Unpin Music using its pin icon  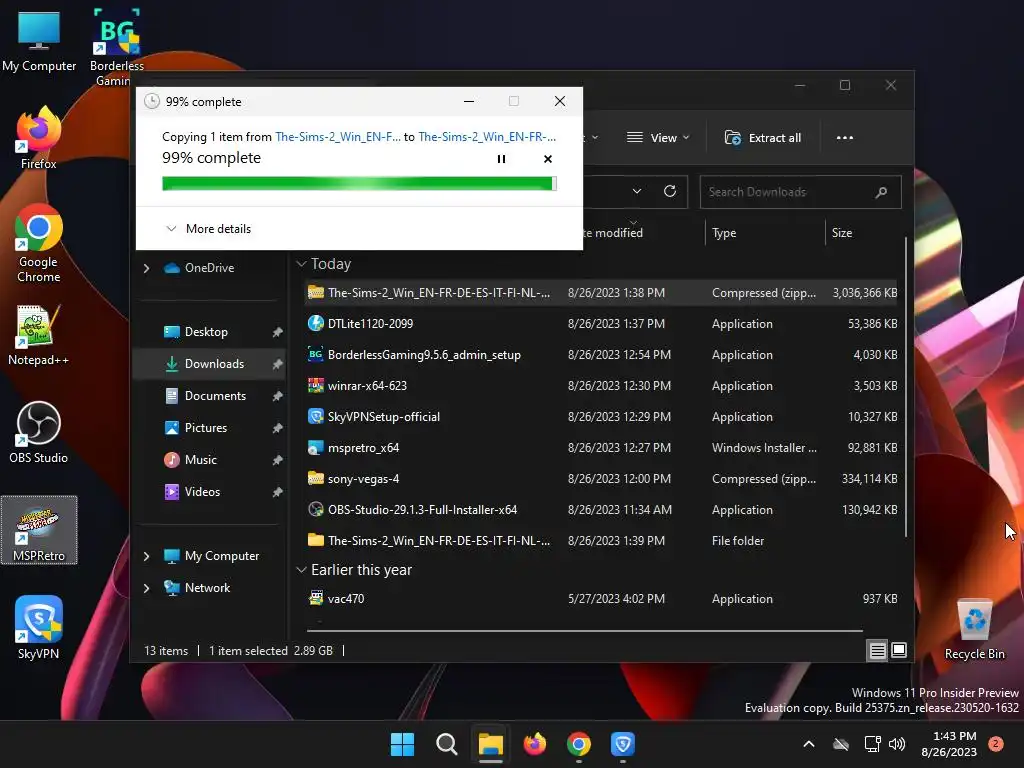[x=278, y=460]
